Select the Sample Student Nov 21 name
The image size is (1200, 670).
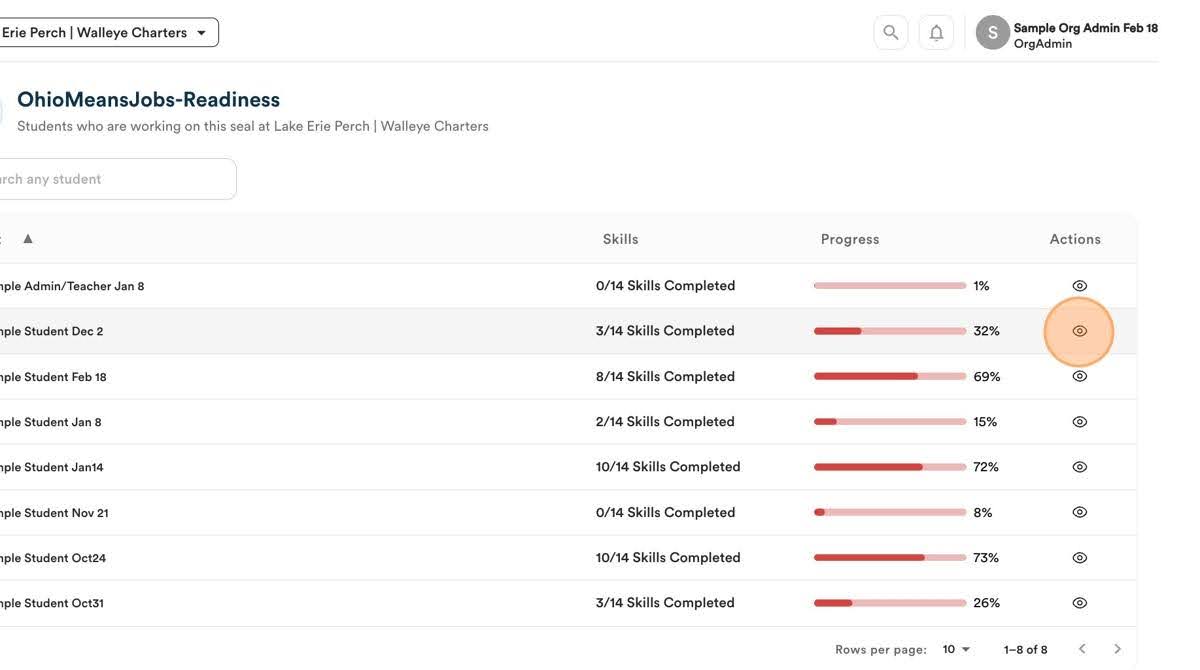pos(54,513)
